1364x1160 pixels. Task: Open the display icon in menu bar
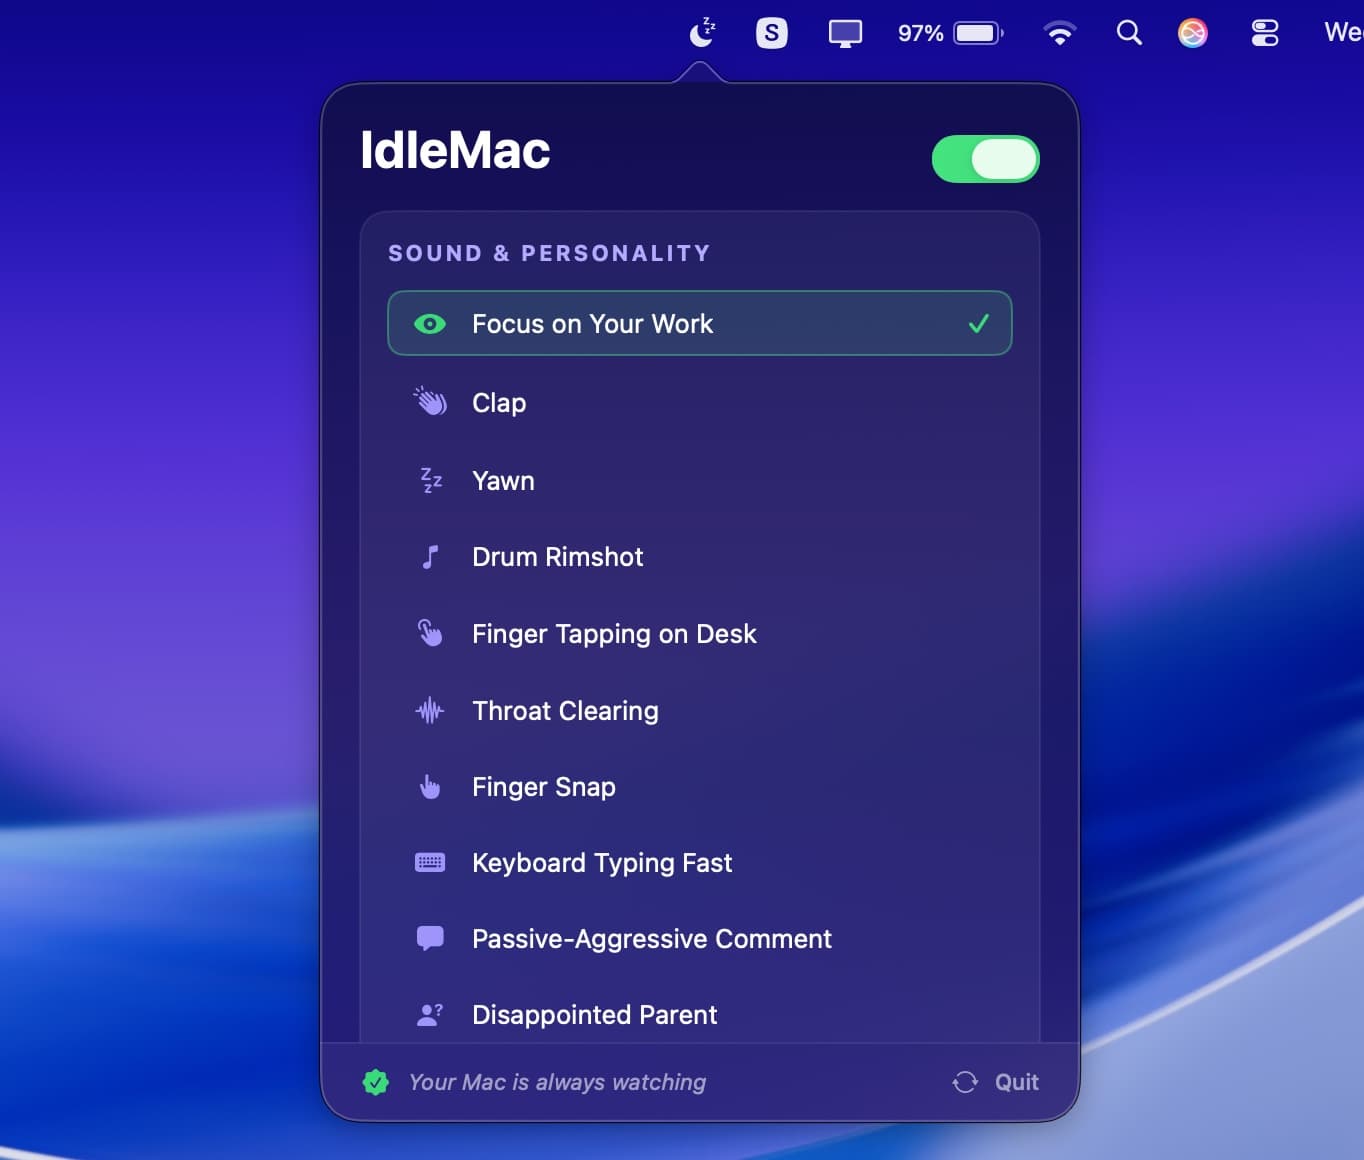point(845,33)
